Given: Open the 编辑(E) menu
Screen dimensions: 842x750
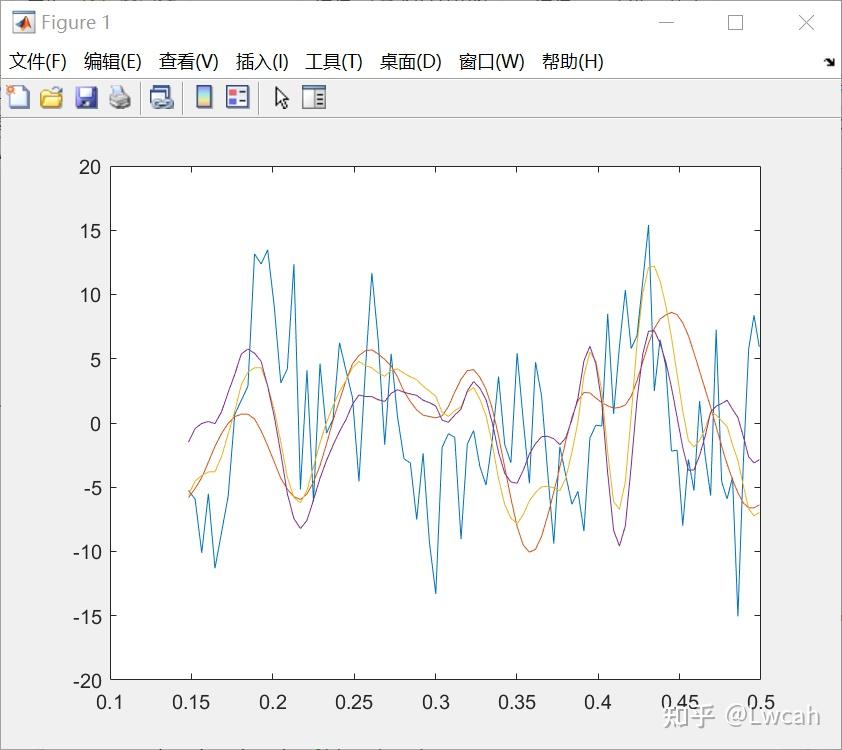Looking at the screenshot, I should tap(112, 61).
